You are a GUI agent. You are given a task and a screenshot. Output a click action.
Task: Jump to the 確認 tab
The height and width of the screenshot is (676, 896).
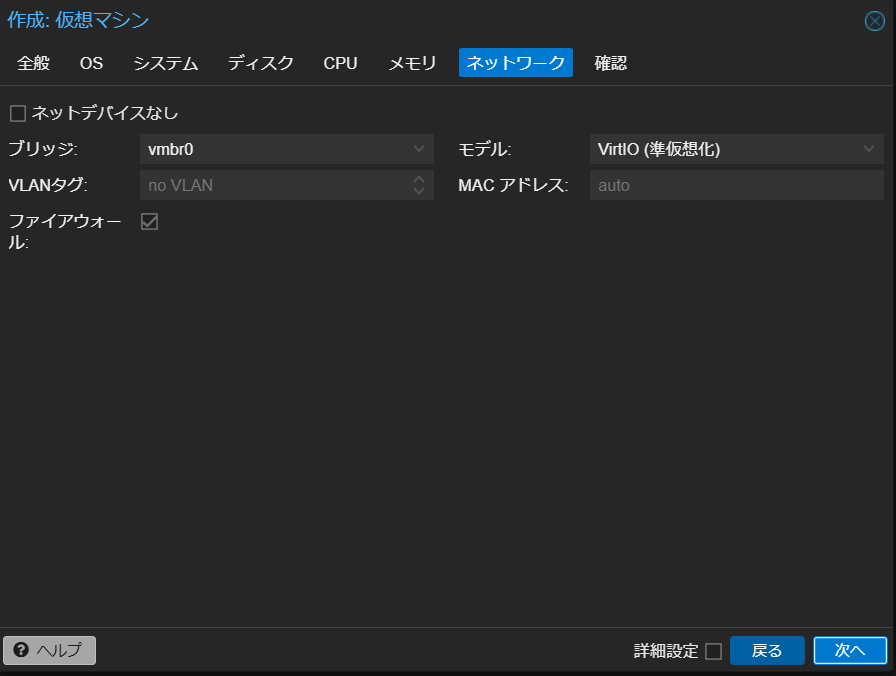611,63
